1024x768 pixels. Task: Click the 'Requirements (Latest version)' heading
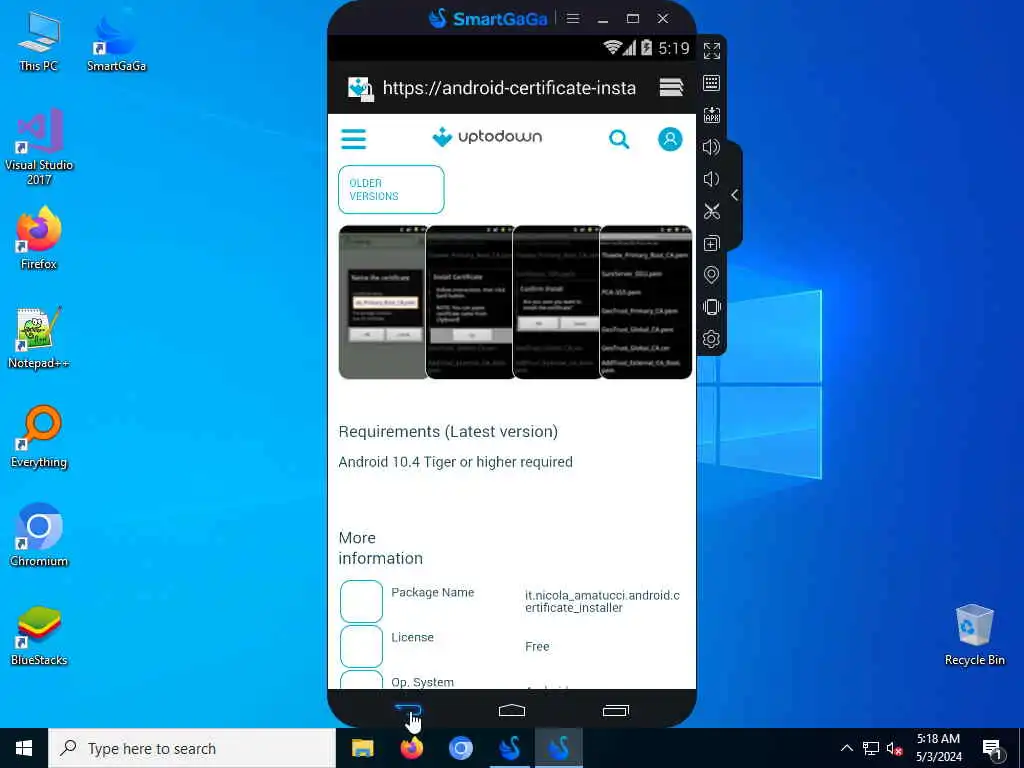pyautogui.click(x=448, y=432)
